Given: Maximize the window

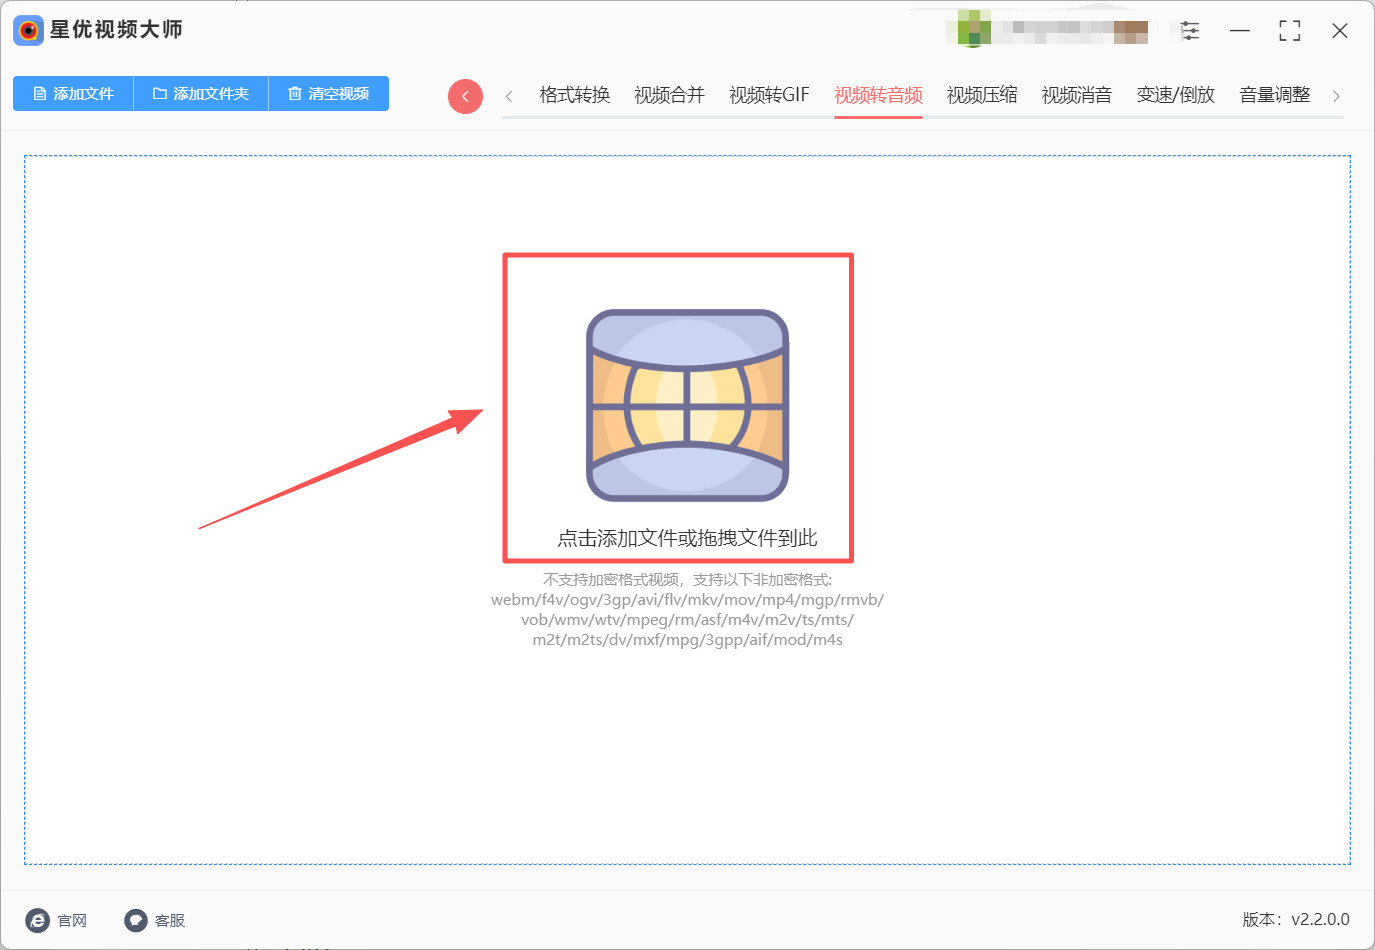Looking at the screenshot, I should pos(1290,30).
